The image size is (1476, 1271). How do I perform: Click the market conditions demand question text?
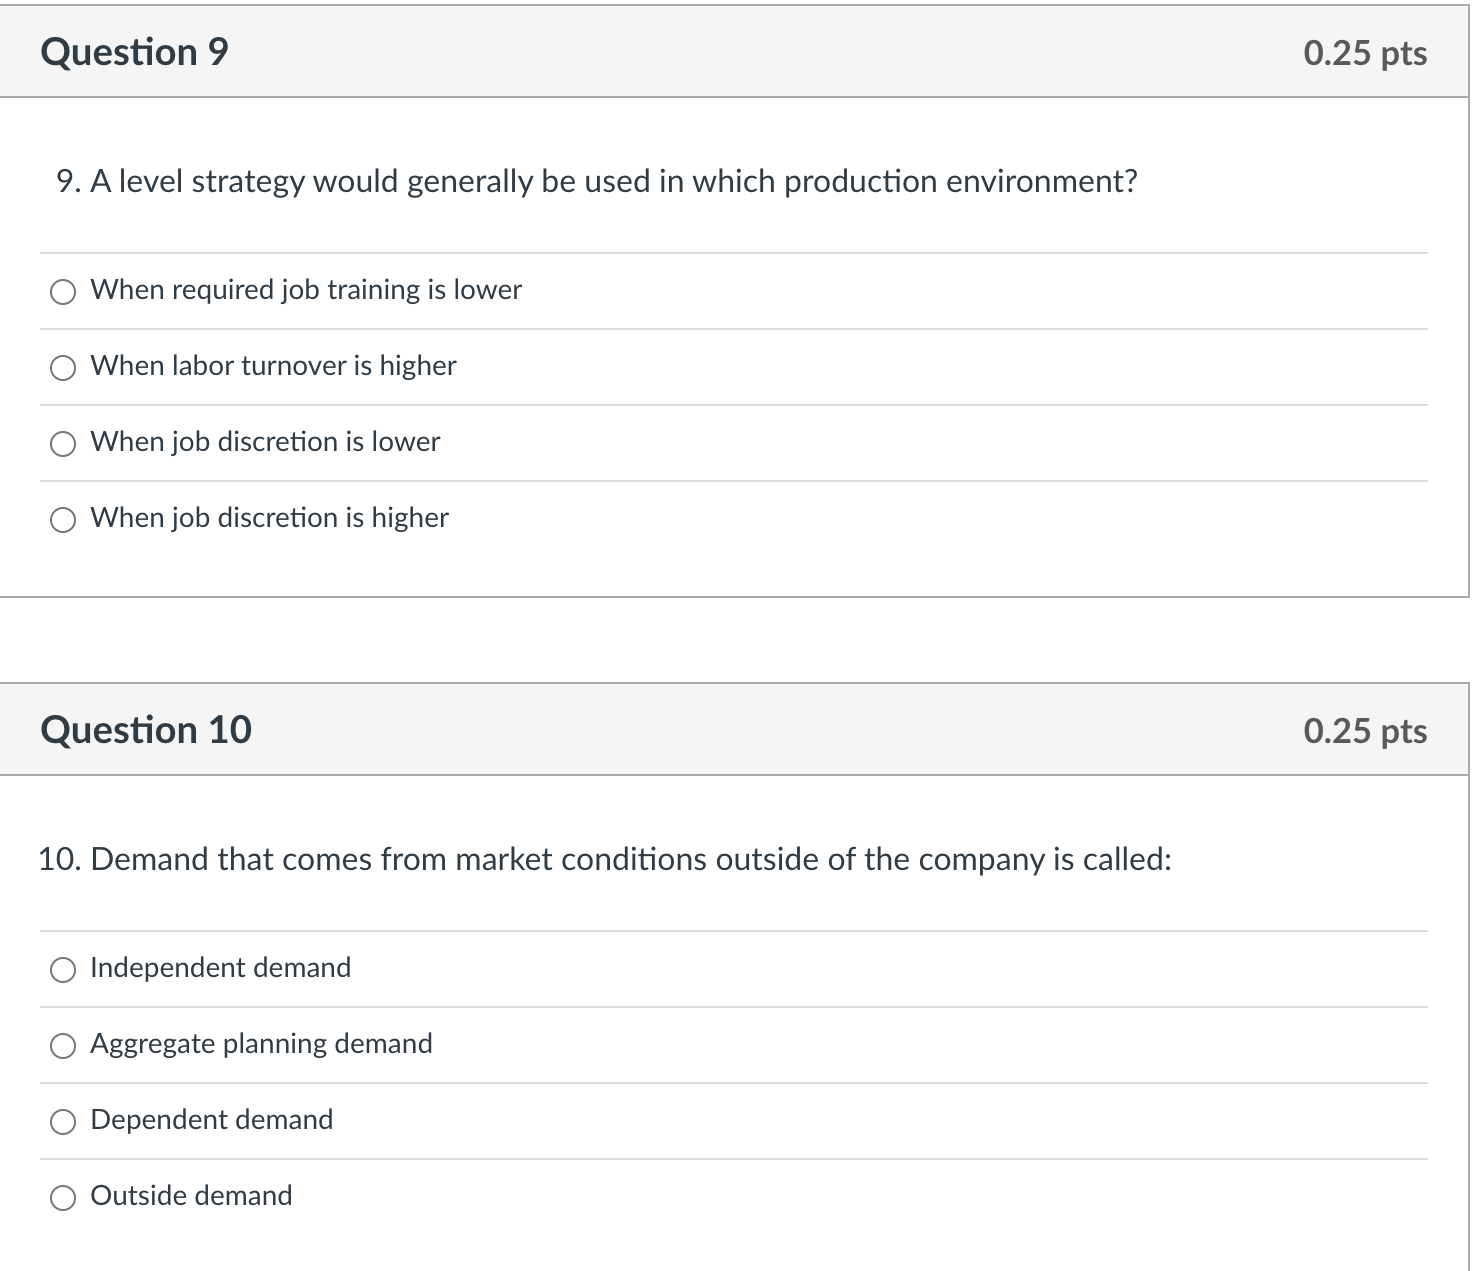pos(605,859)
